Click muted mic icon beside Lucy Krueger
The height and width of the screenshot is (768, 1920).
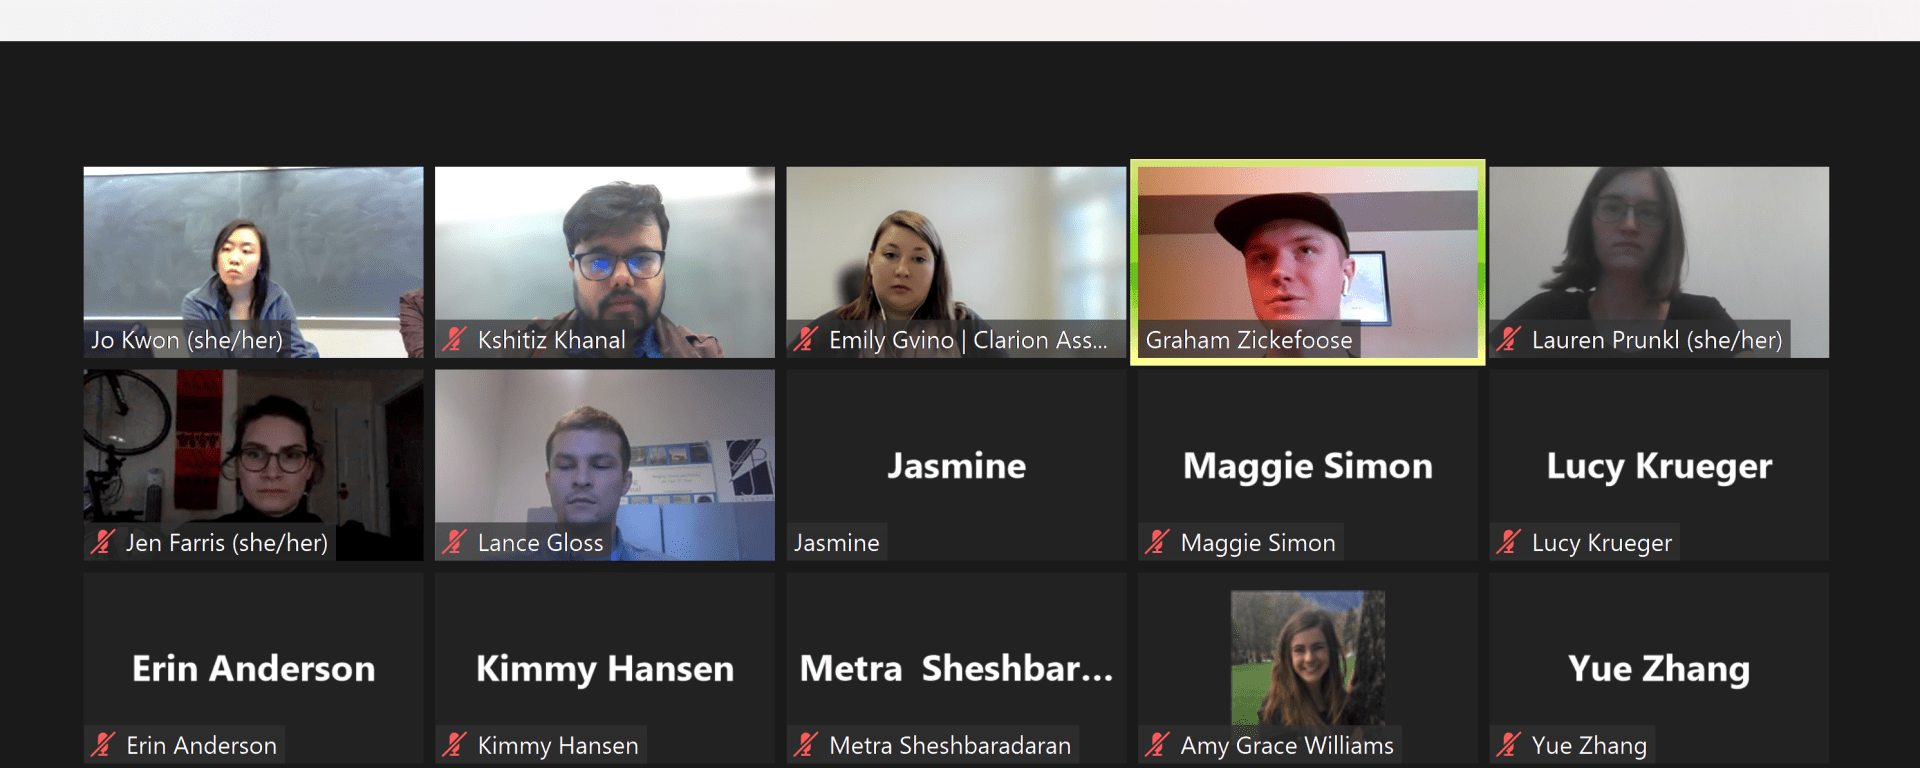point(1509,543)
